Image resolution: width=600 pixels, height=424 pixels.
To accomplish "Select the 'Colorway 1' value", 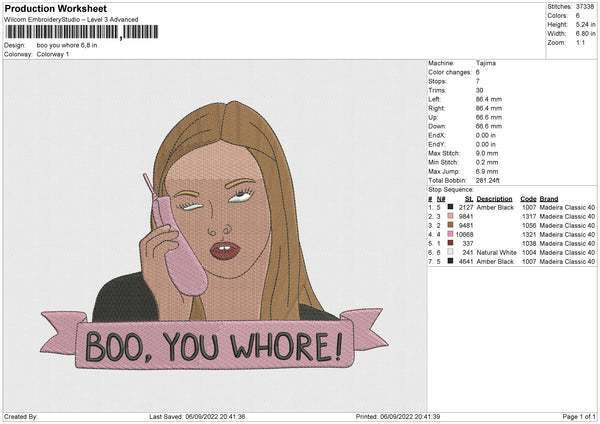I will (53, 54).
